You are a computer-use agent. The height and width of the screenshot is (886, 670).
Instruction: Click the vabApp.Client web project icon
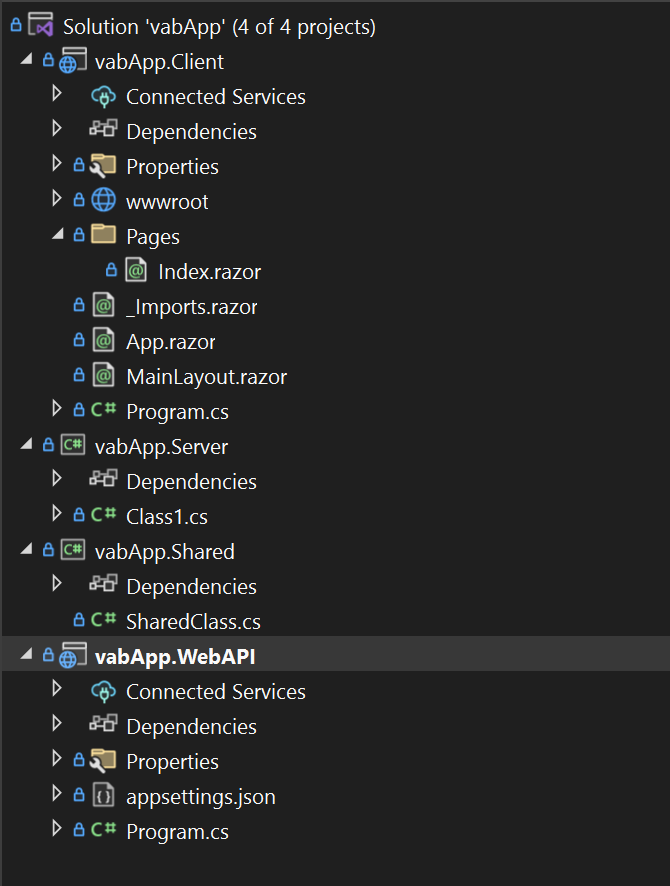73,62
